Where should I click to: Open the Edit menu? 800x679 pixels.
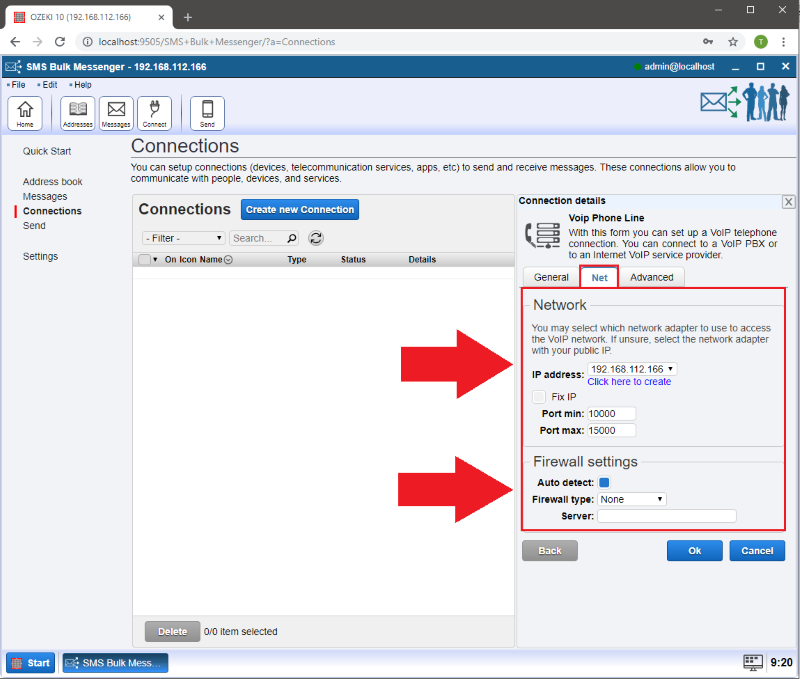[49, 85]
